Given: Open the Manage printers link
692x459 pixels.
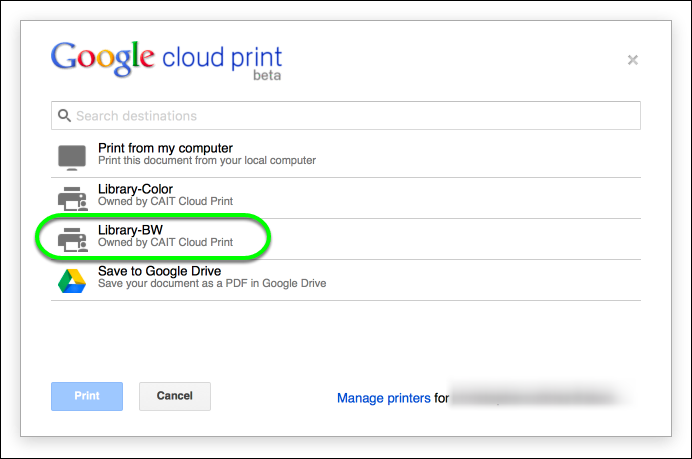Looking at the screenshot, I should click(384, 398).
